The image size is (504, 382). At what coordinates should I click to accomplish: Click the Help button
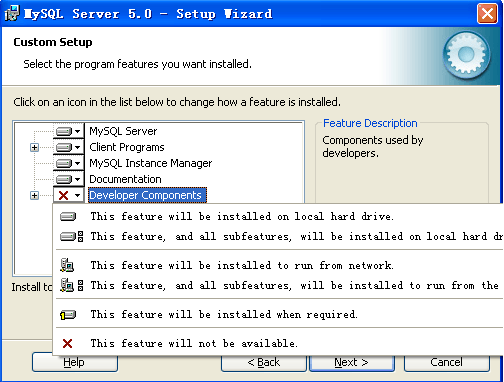click(x=75, y=362)
